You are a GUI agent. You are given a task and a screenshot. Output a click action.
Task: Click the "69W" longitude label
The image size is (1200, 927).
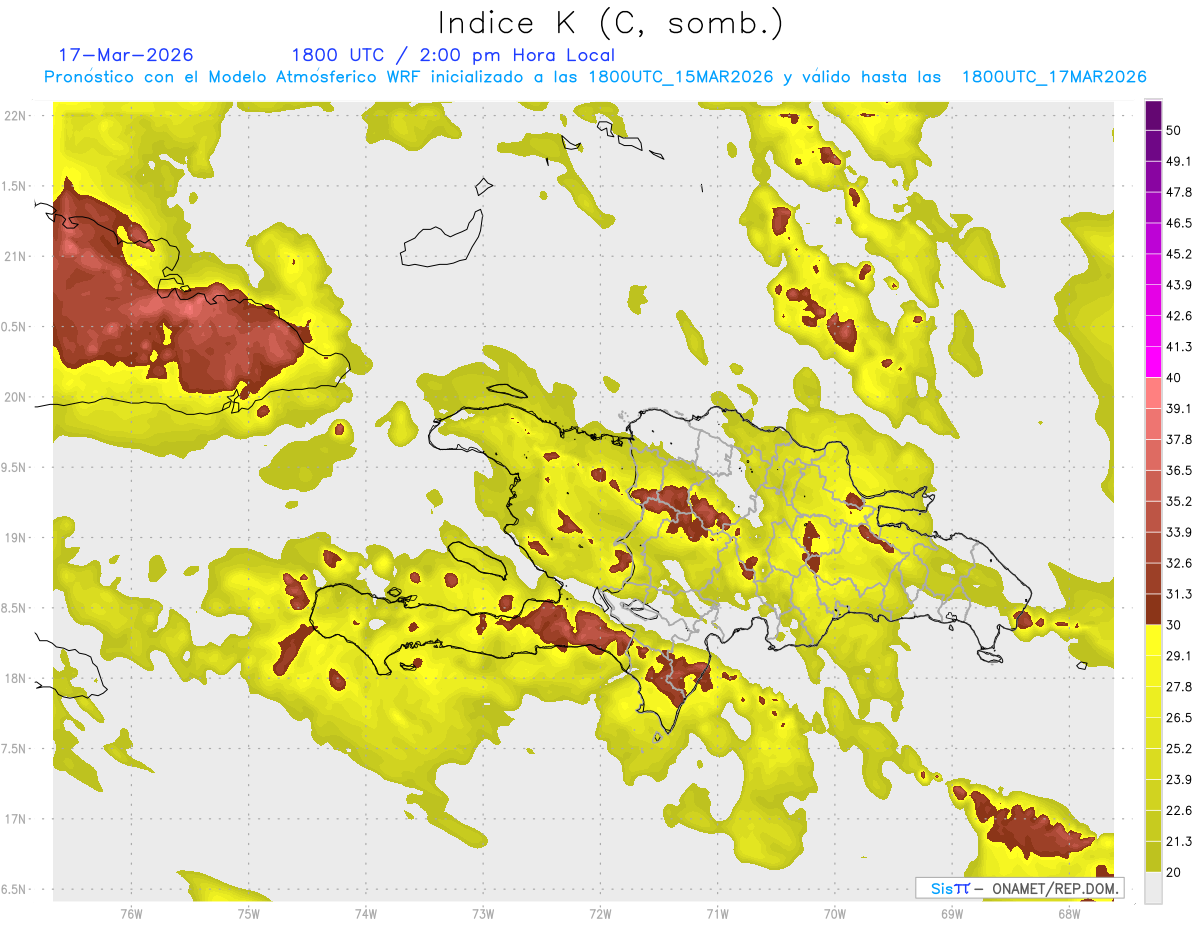(952, 913)
